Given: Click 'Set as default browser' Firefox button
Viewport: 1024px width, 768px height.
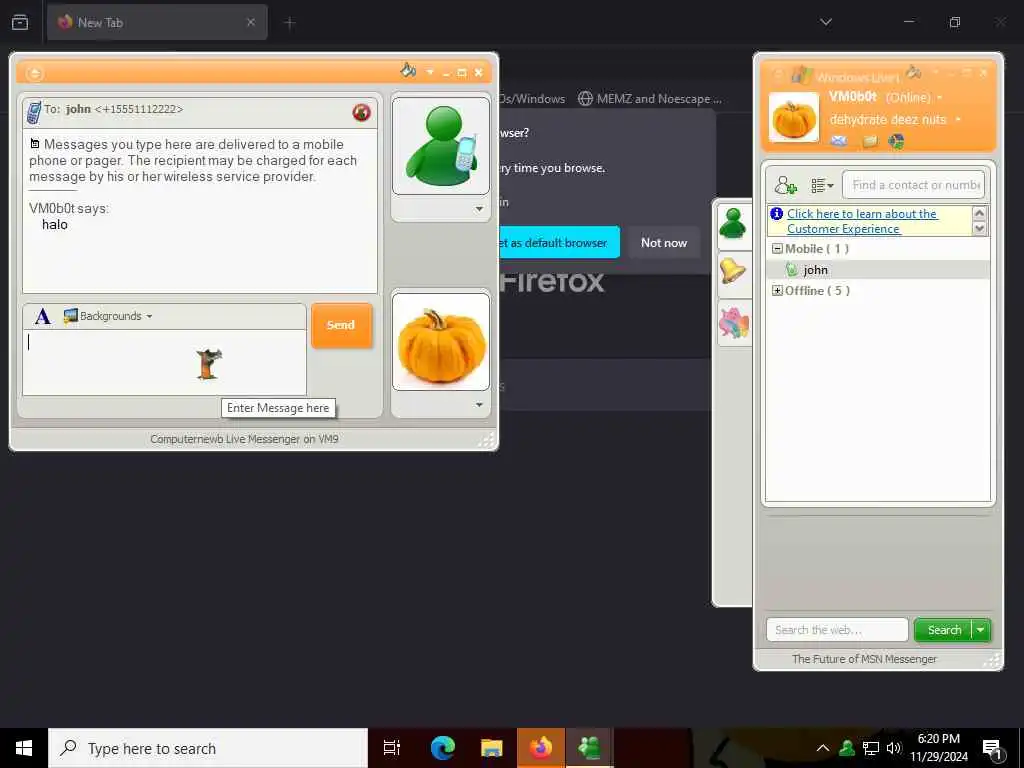Looking at the screenshot, I should coord(560,243).
